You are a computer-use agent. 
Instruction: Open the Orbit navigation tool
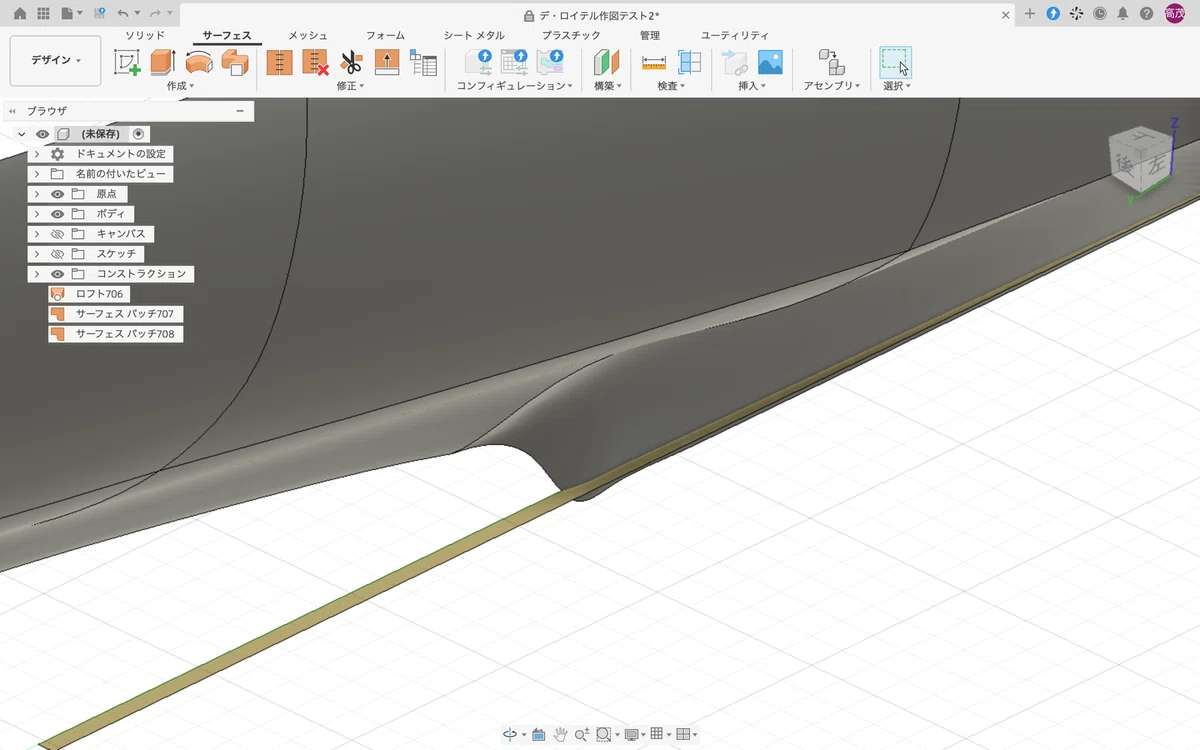coord(510,734)
